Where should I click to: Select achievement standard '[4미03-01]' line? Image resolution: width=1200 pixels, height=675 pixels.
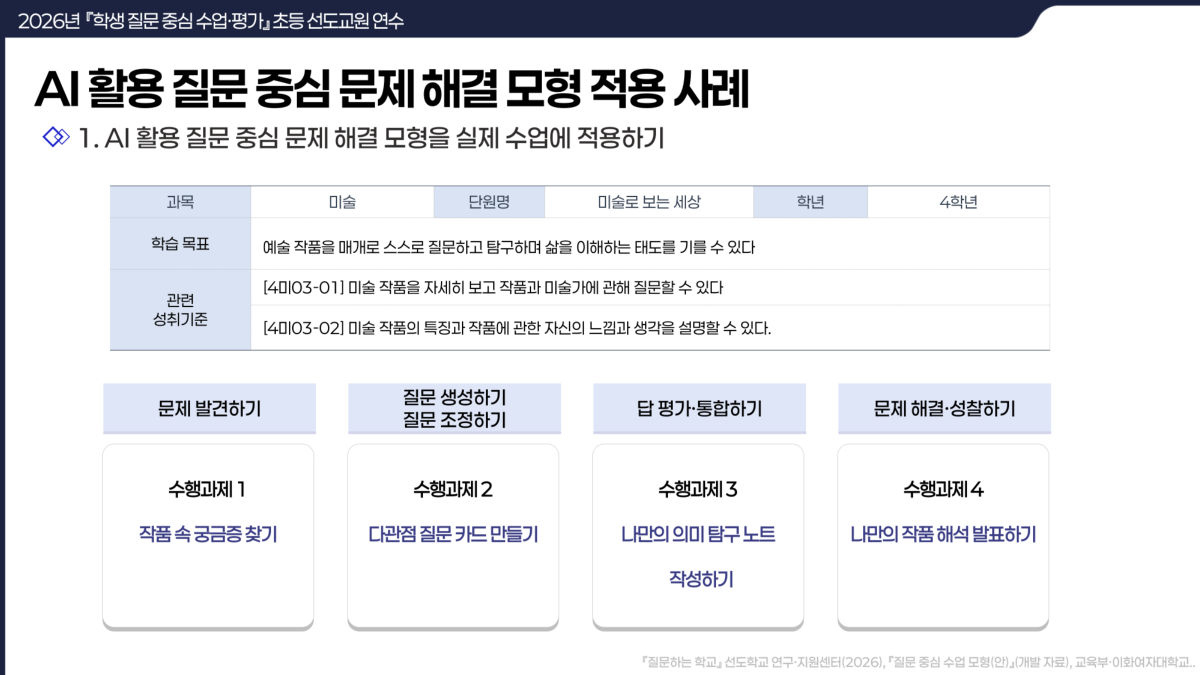coord(492,288)
